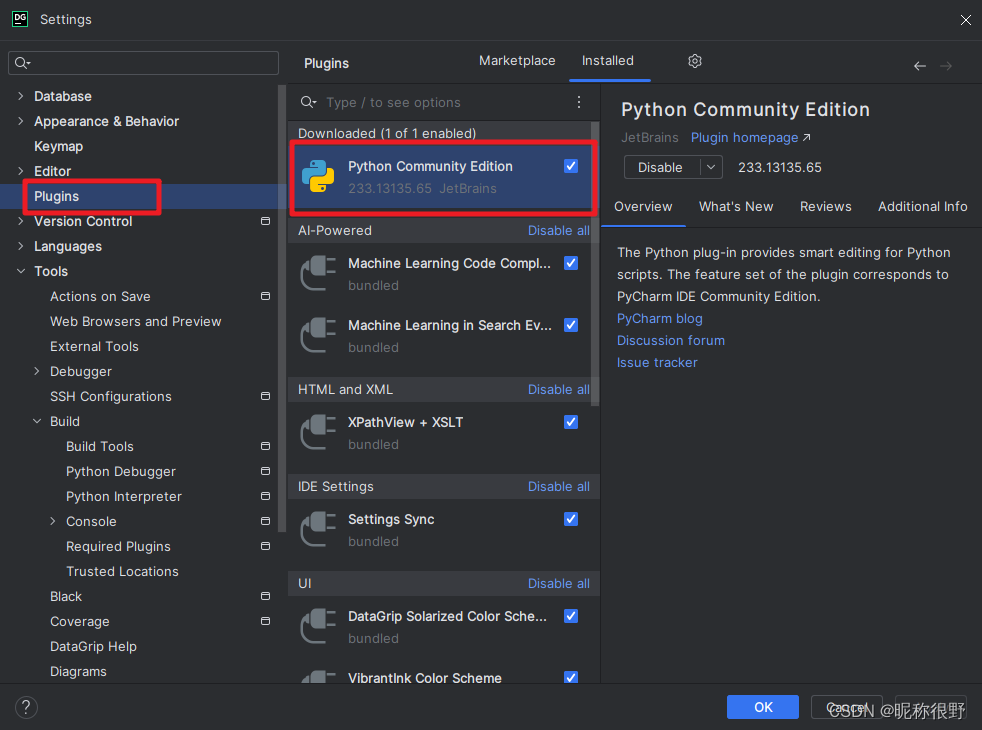982x730 pixels.
Task: Select the Installed tab
Action: [607, 61]
